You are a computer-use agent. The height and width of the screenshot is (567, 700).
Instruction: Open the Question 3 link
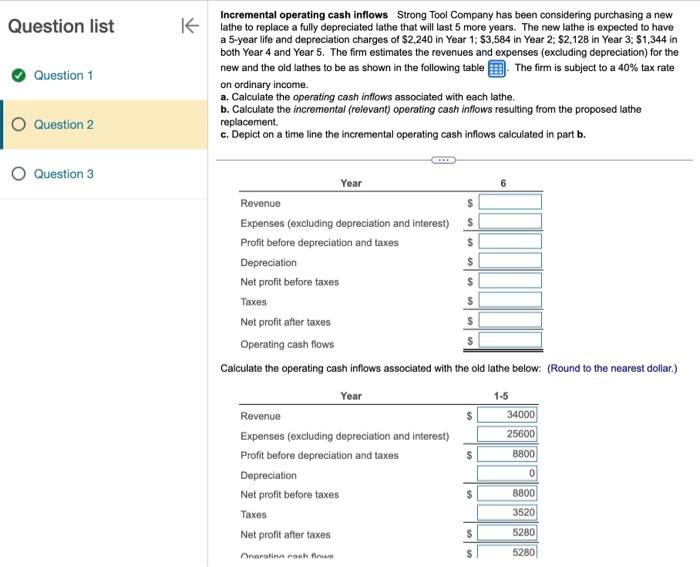[64, 174]
